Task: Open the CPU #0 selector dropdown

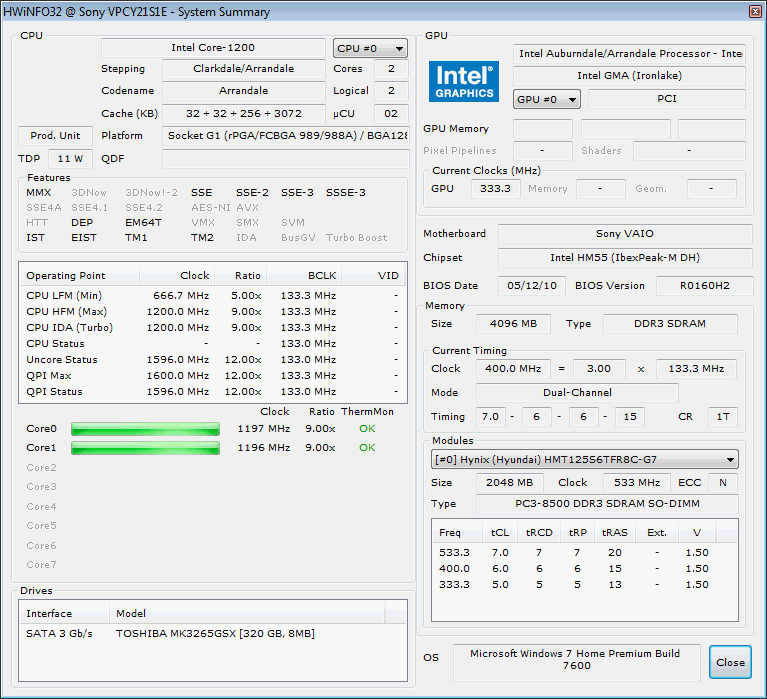Action: (x=370, y=48)
